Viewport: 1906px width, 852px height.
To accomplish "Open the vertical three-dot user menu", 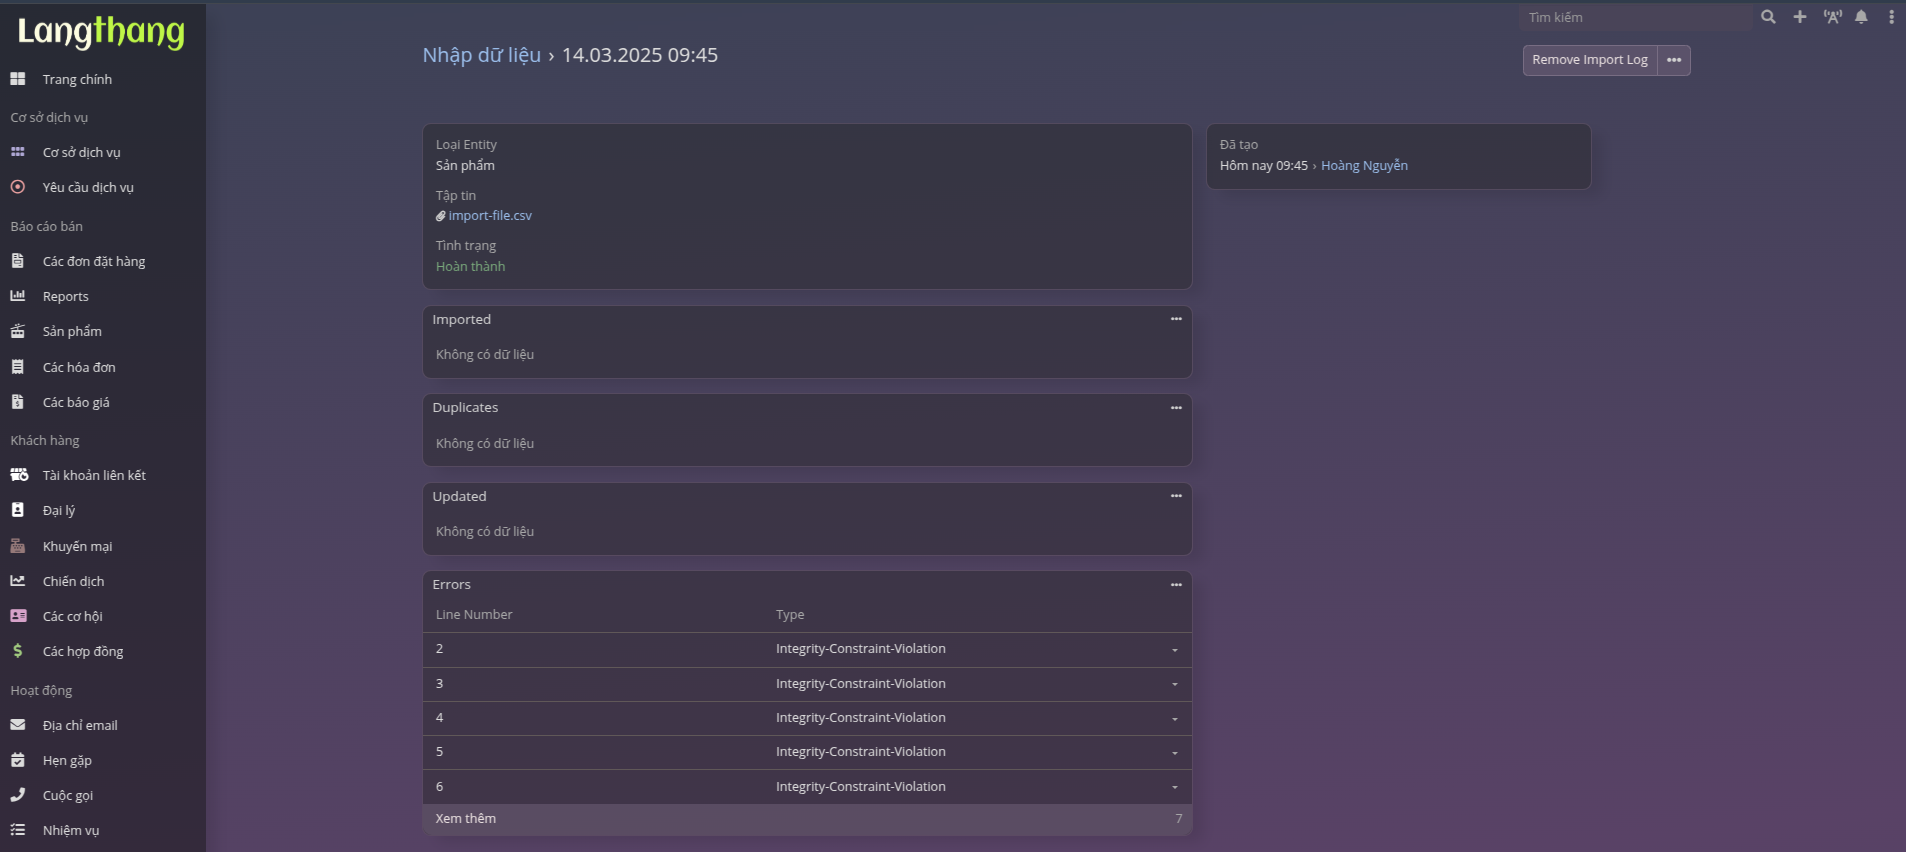I will [x=1891, y=17].
